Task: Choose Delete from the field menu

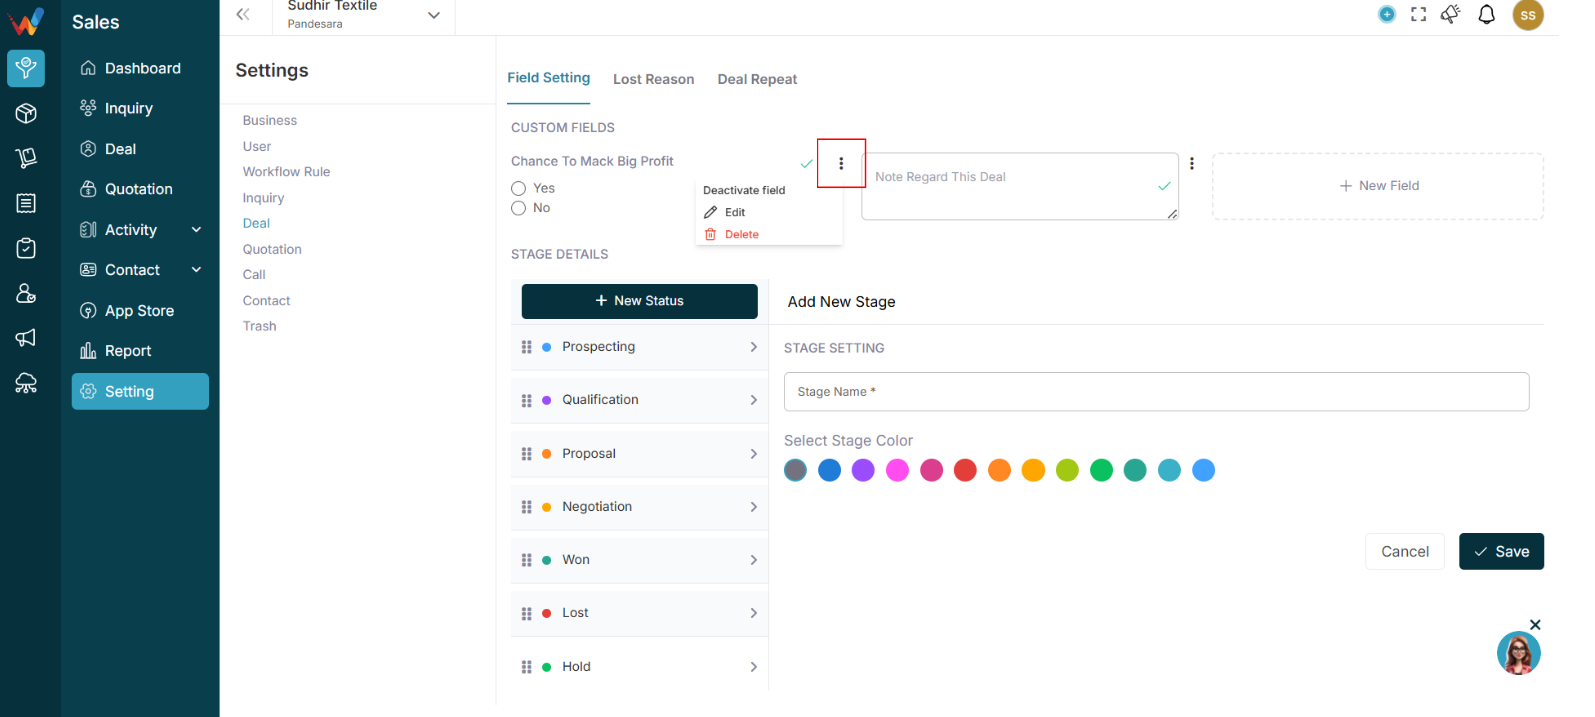Action: [x=741, y=234]
